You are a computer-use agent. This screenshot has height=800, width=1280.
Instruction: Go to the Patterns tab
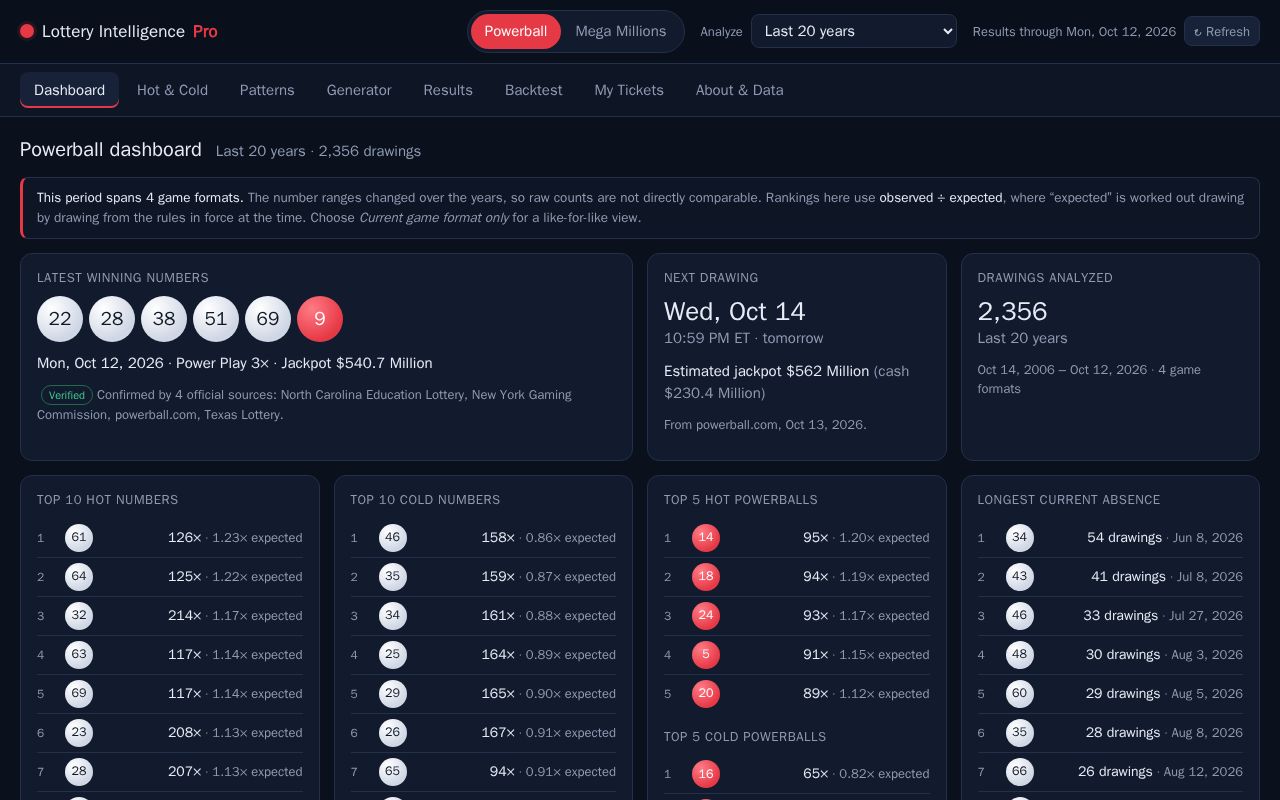point(267,90)
